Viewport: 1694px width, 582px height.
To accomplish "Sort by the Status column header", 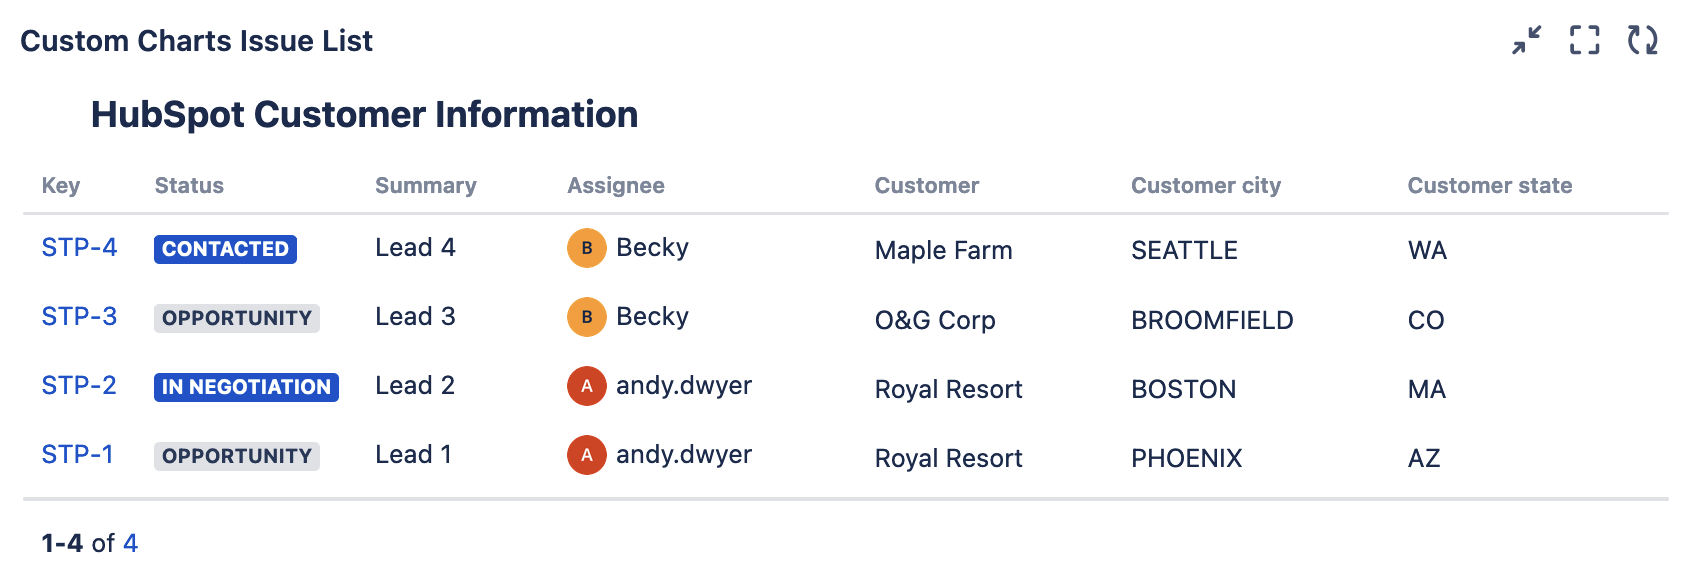I will point(189,185).
